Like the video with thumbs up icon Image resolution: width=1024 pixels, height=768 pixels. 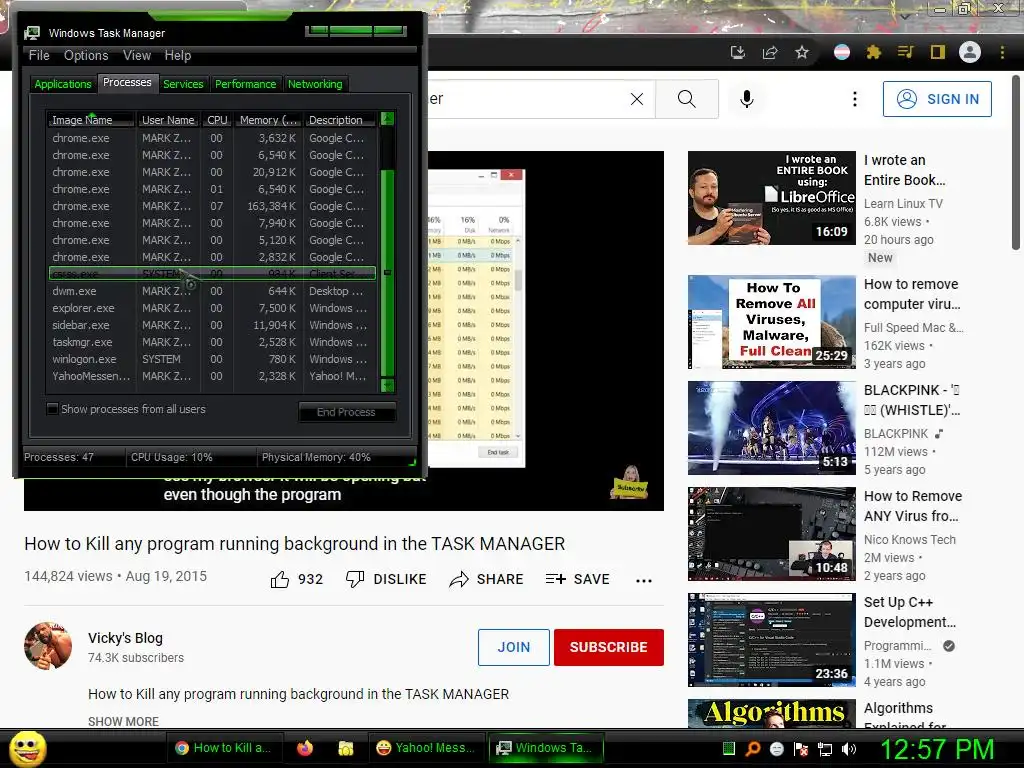point(280,579)
